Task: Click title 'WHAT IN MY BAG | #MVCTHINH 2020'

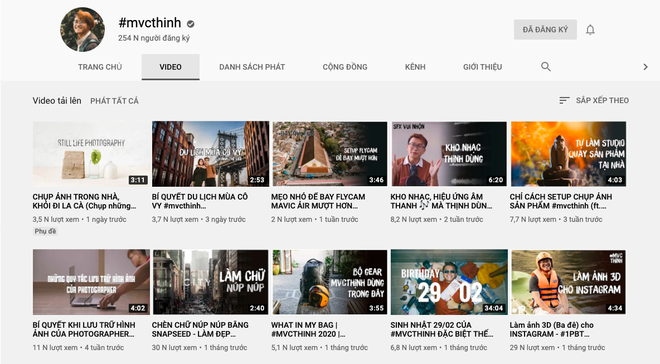Action: click(308, 329)
